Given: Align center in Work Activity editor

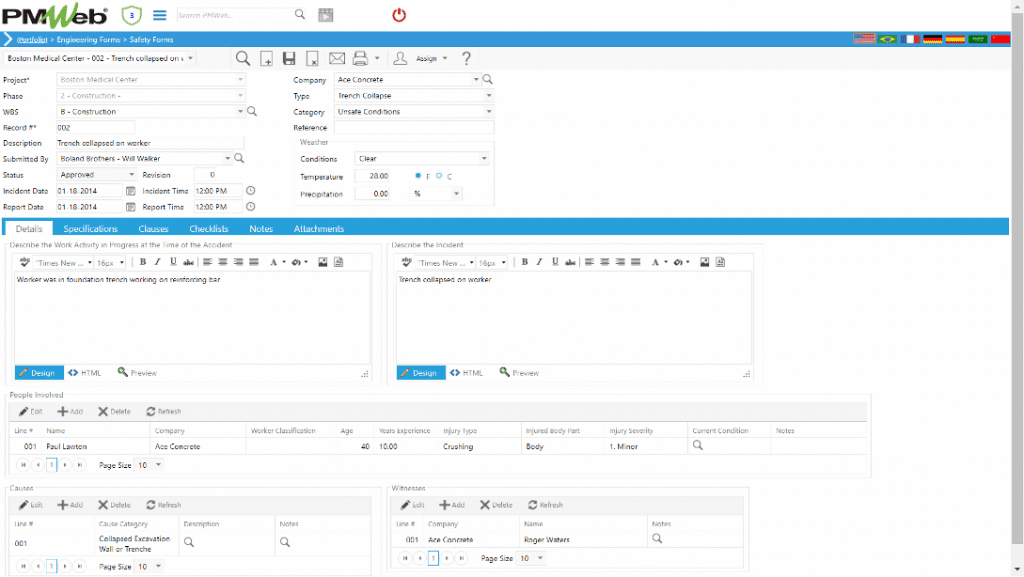Looking at the screenshot, I should tap(223, 262).
